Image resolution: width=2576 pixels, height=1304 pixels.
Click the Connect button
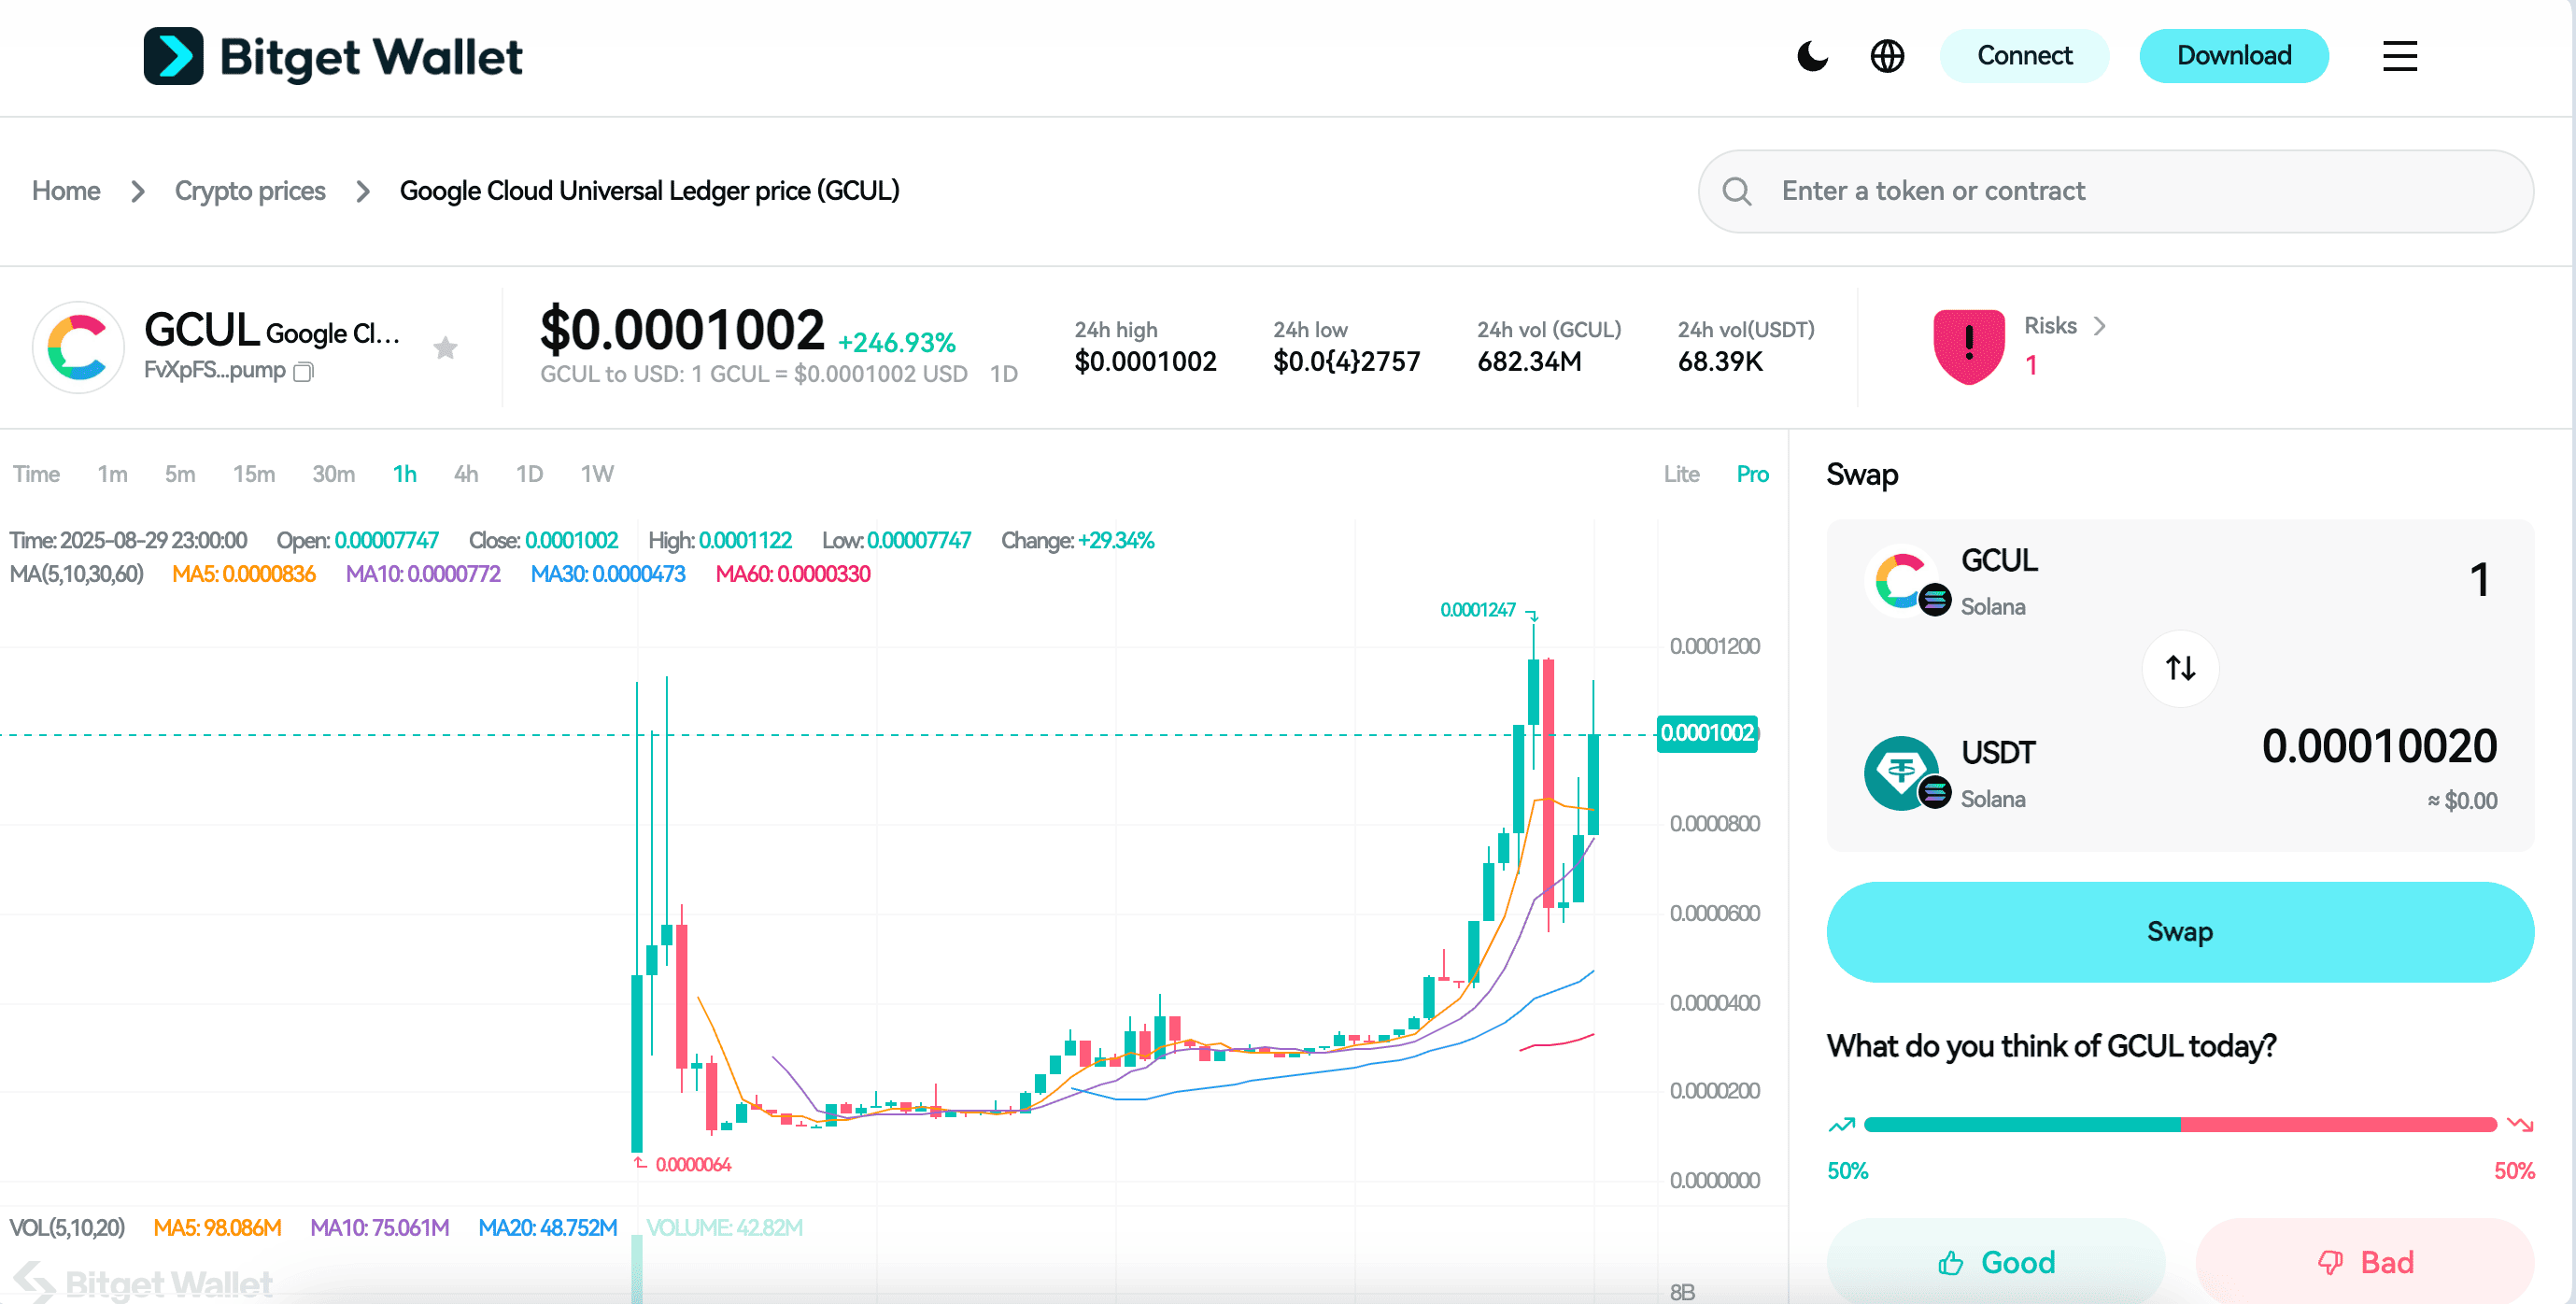2024,56
